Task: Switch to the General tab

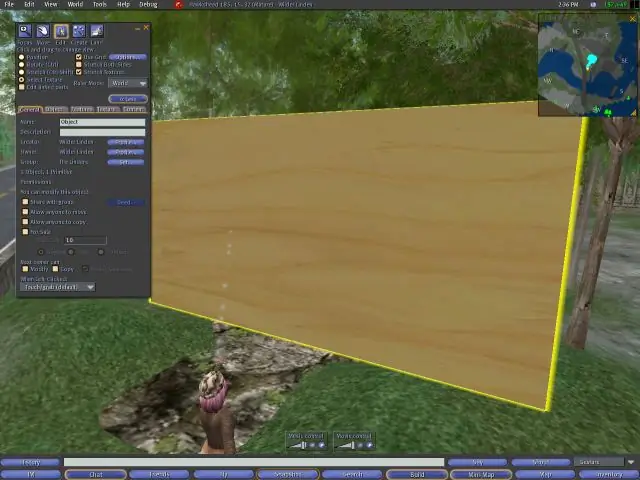Action: pos(30,109)
